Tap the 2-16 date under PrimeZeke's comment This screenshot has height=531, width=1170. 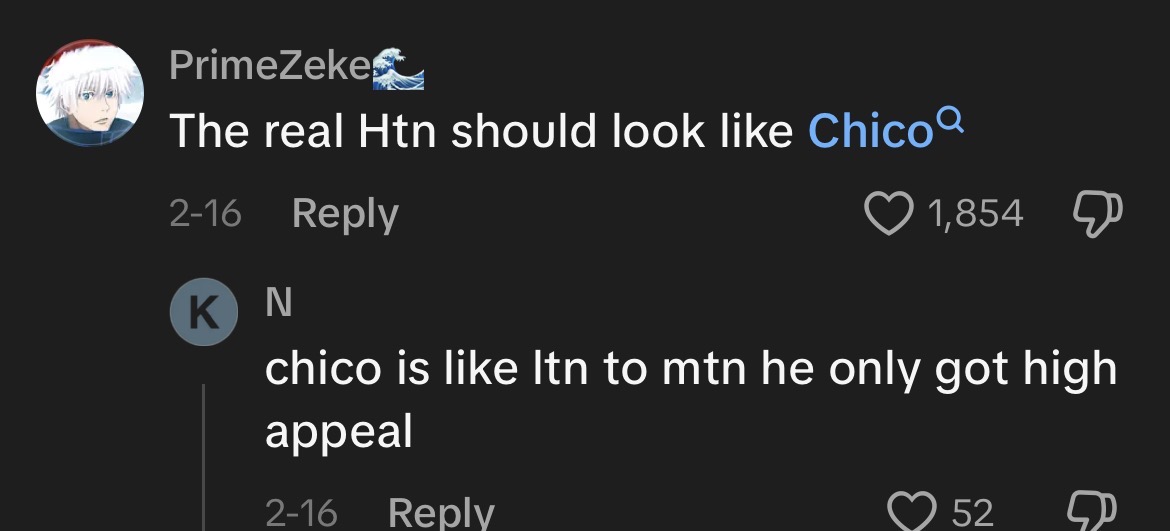click(205, 214)
